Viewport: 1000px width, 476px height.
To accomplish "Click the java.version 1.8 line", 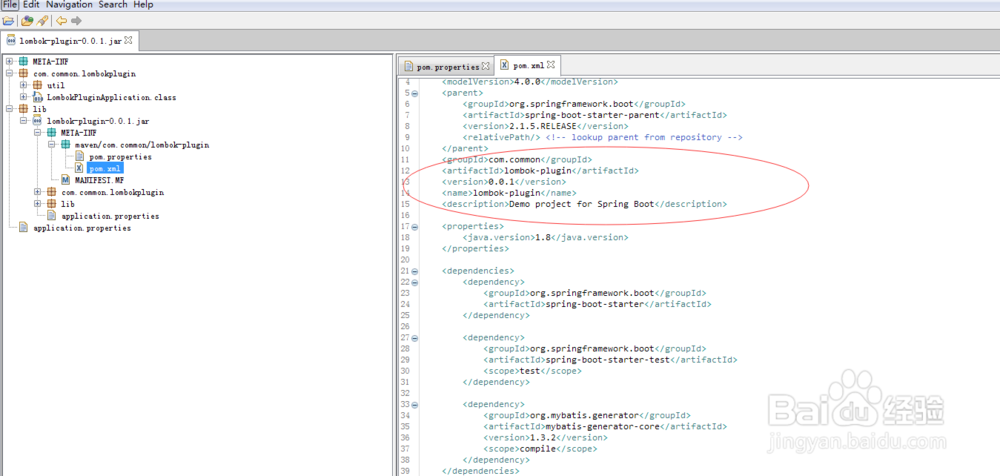I will pyautogui.click(x=545, y=237).
